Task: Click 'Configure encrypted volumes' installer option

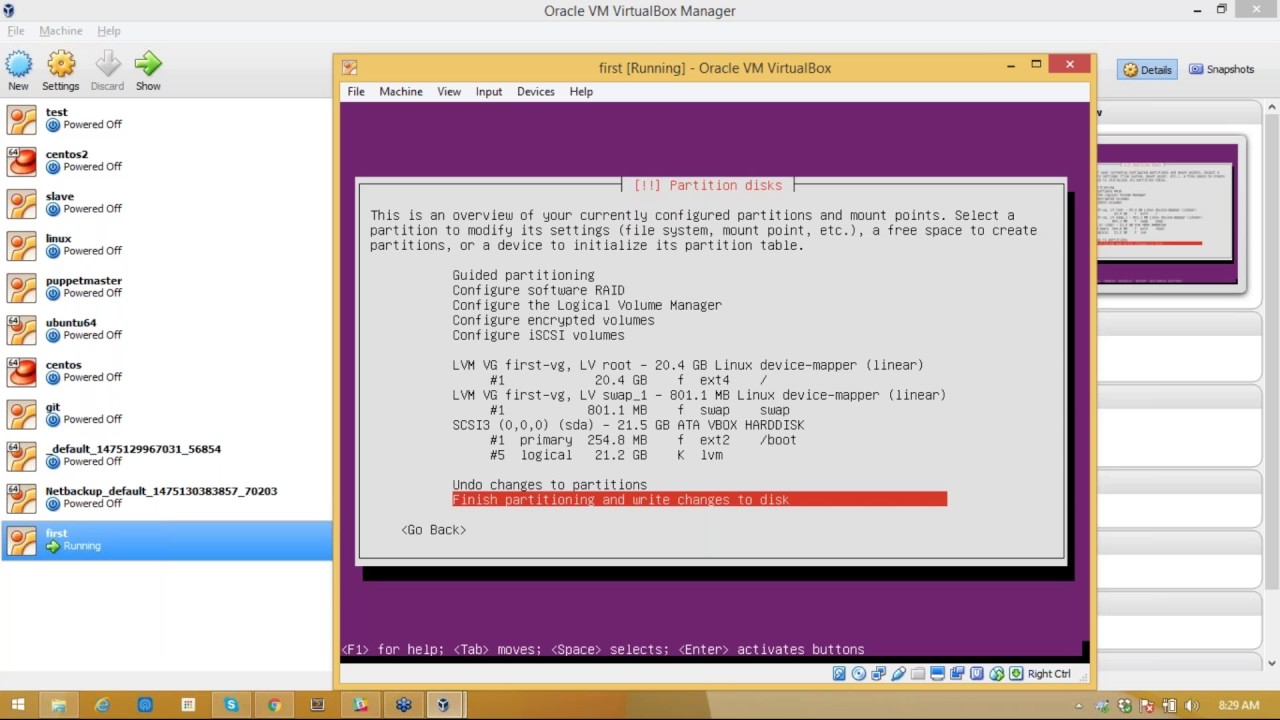Action: coord(553,320)
